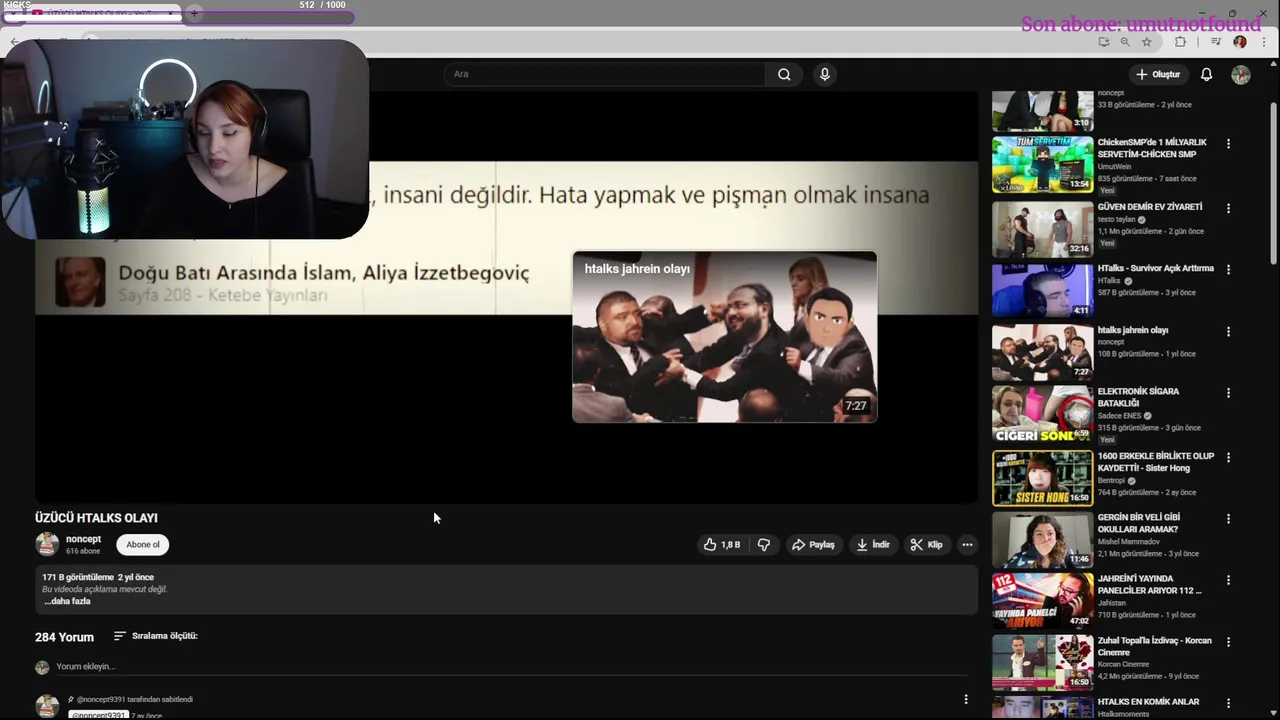Open more actions ellipsis beside Klip
This screenshot has width=1280, height=720.
967,545
